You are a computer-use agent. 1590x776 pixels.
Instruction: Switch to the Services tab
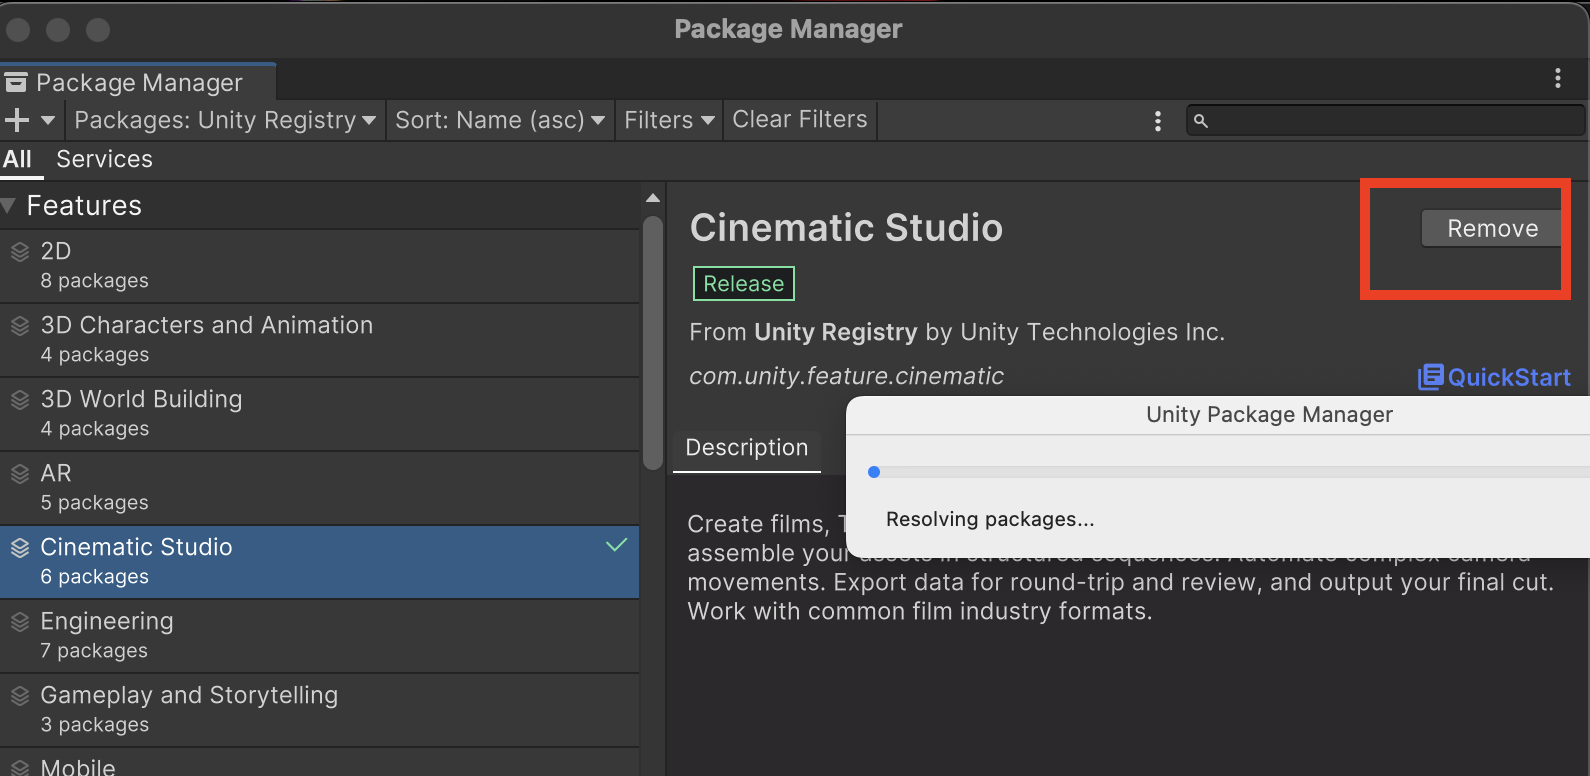[104, 160]
